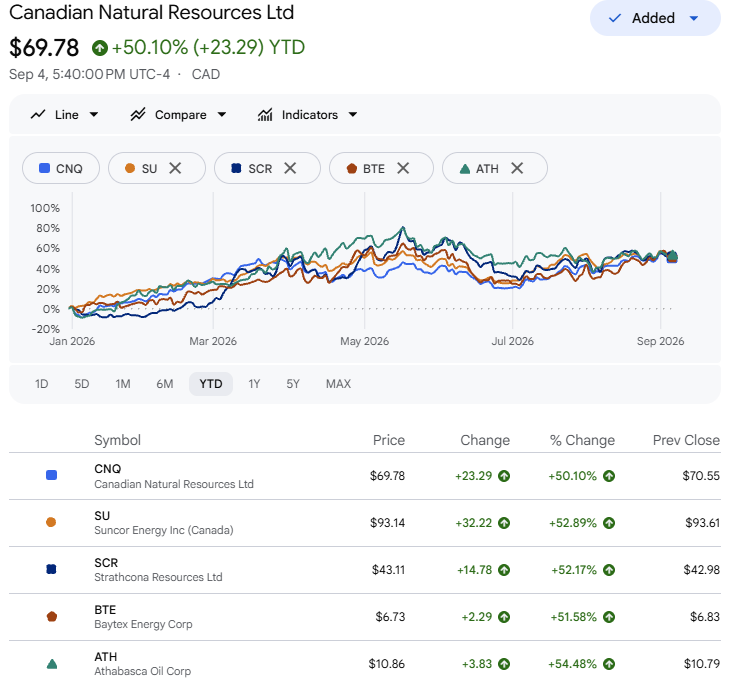
Task: Select the YTD time range
Action: pos(211,384)
